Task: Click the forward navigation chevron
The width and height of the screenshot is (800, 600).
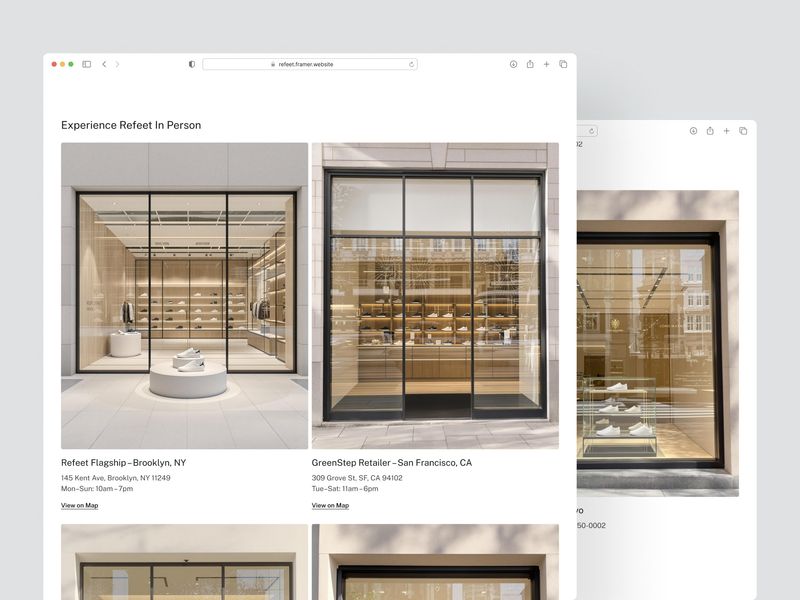Action: pos(118,62)
